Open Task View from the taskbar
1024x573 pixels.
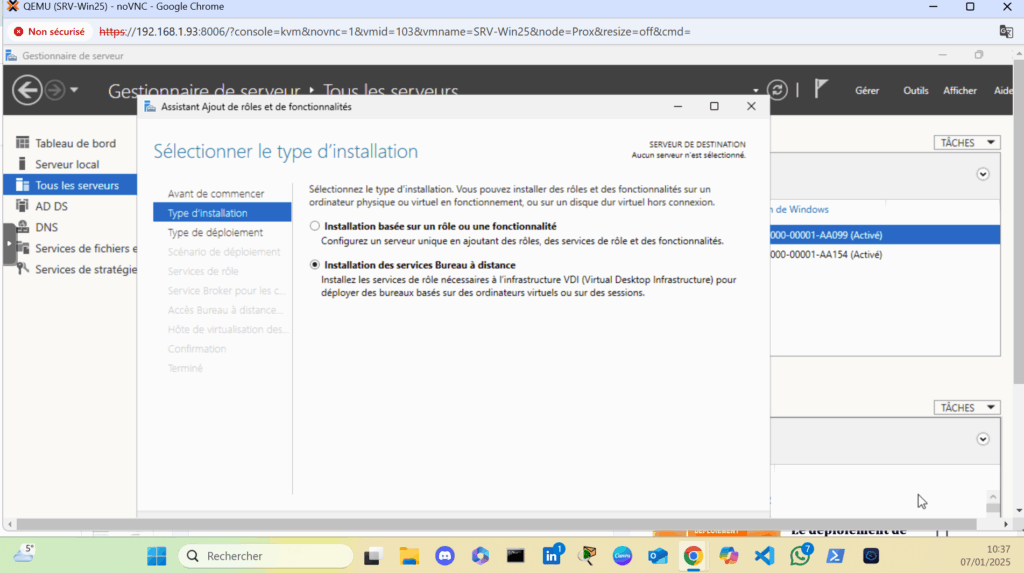[x=372, y=556]
